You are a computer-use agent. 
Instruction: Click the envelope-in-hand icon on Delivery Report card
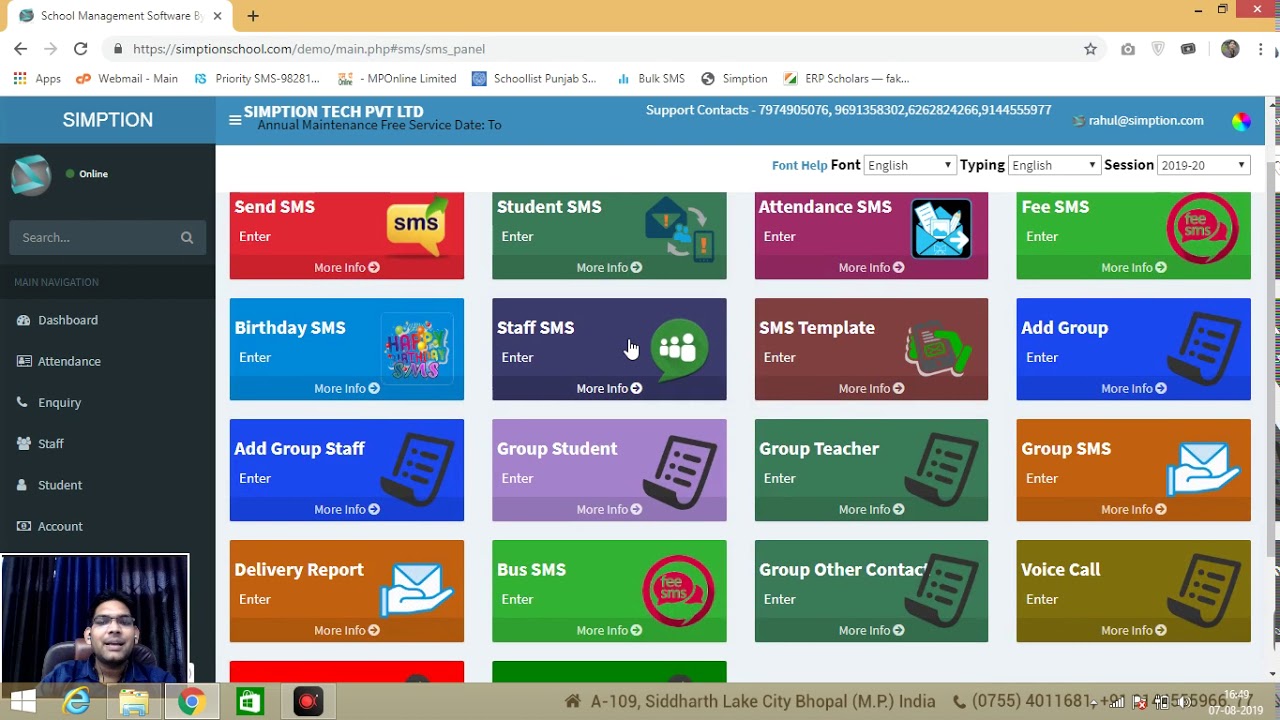pos(417,590)
